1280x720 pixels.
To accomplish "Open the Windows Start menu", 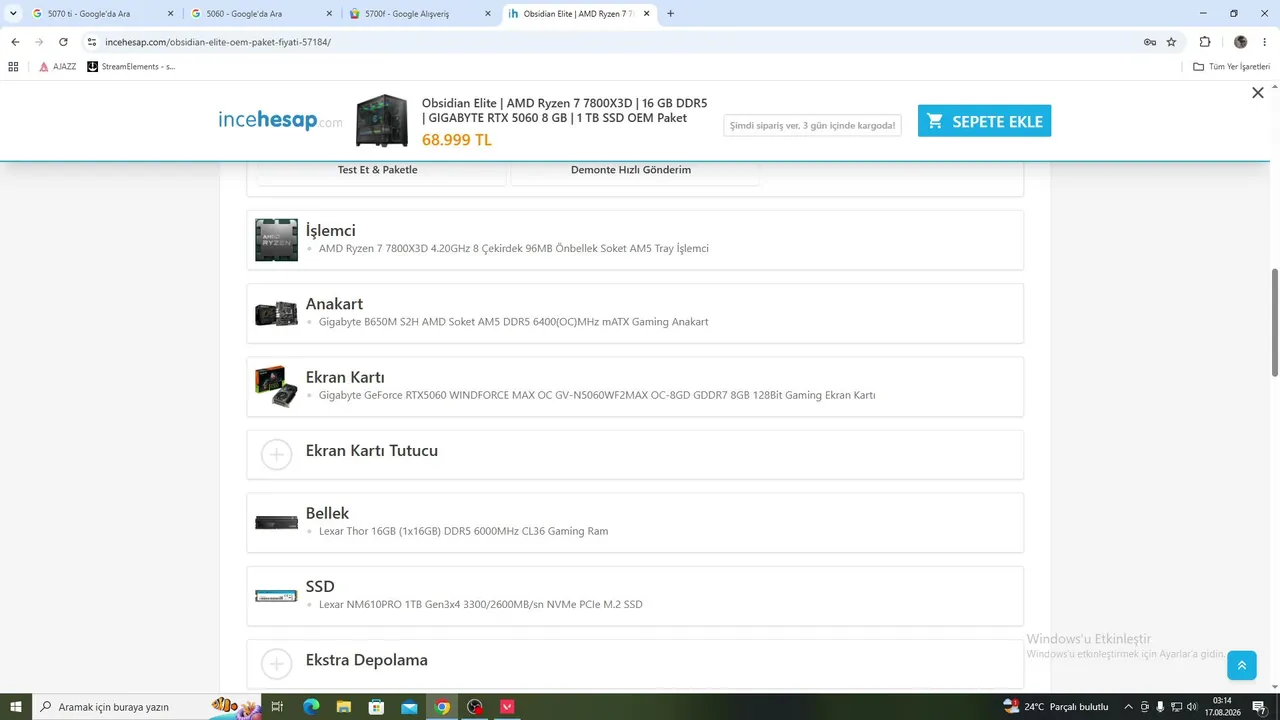I will point(15,707).
